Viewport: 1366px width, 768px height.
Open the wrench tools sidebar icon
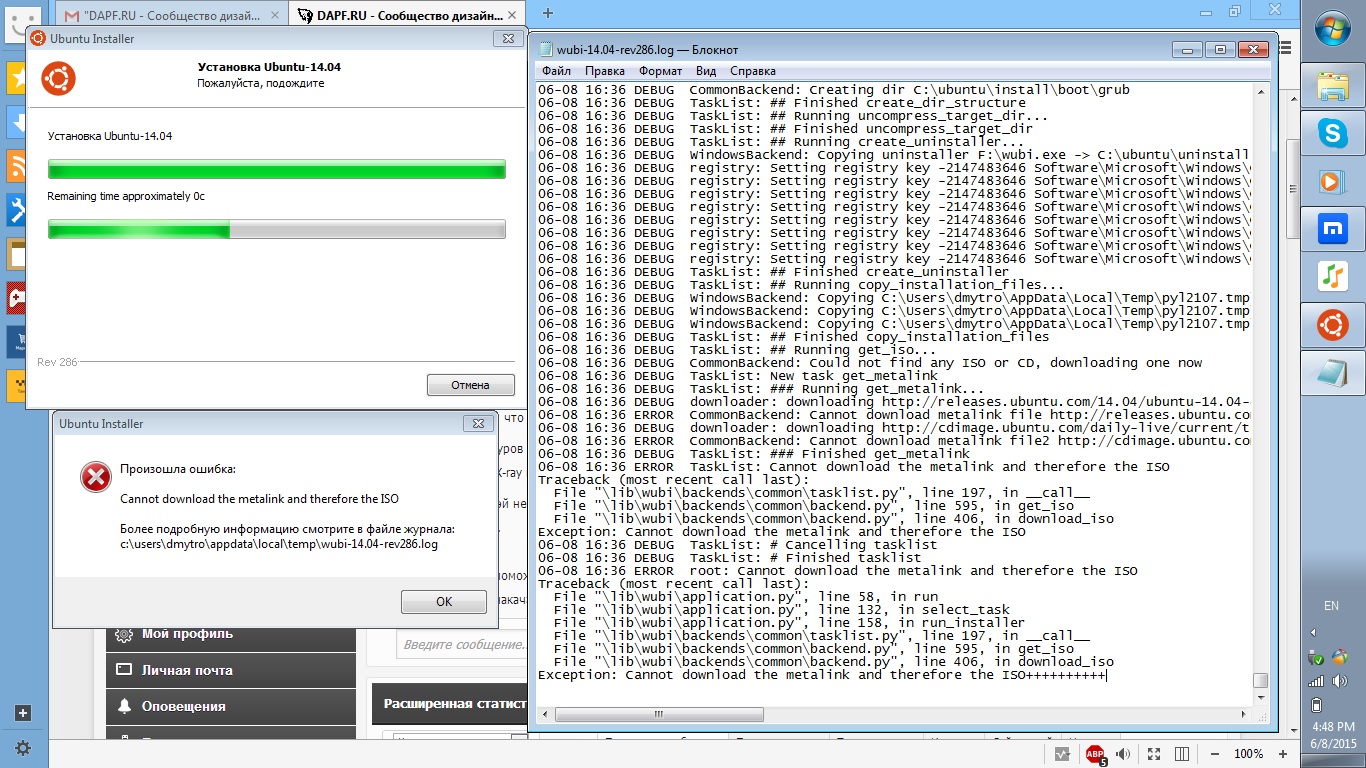coord(16,209)
